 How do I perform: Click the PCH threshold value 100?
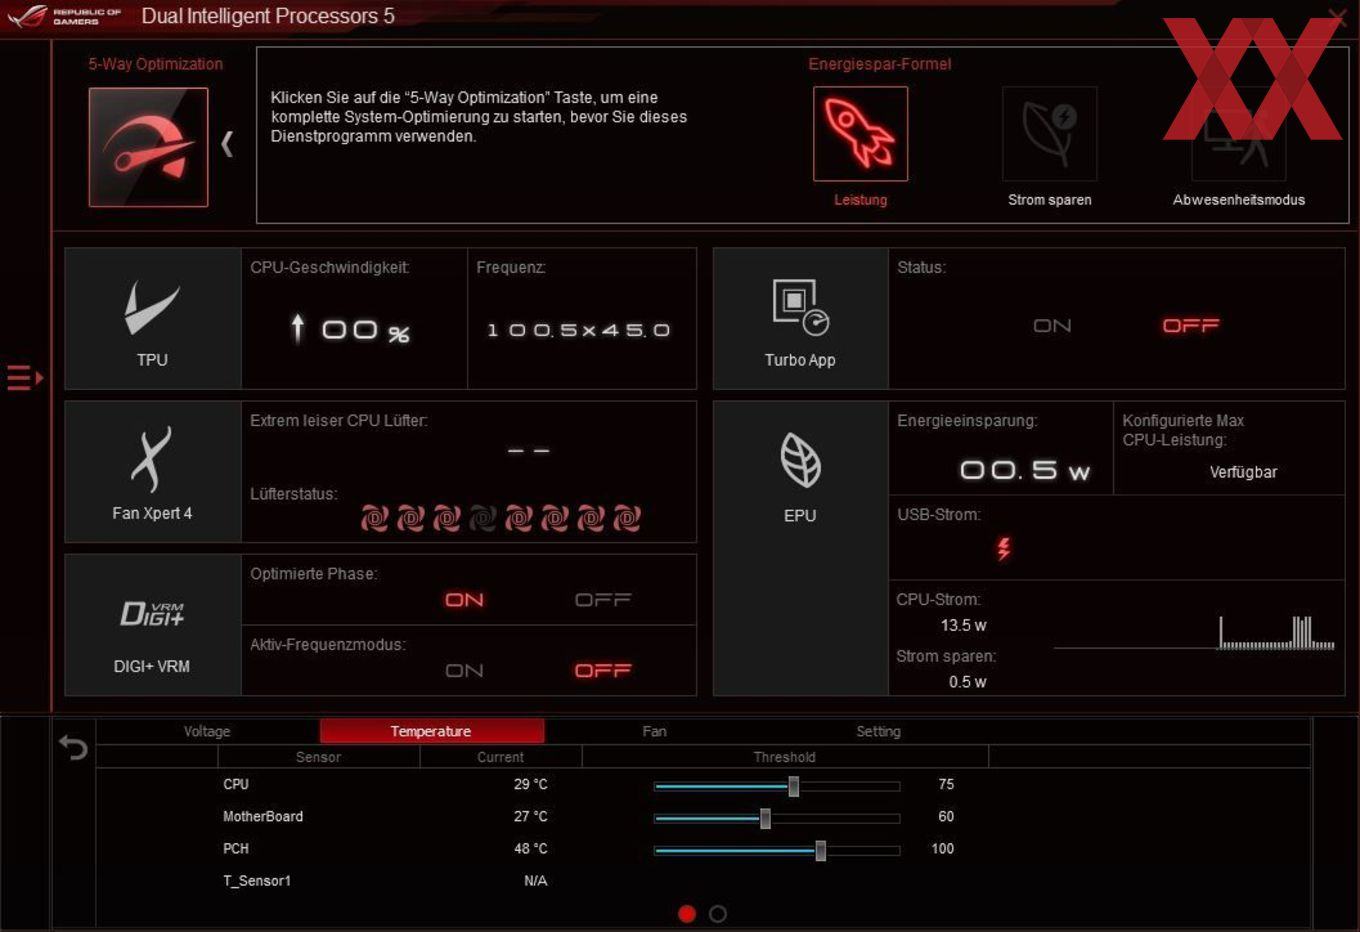tap(942, 848)
